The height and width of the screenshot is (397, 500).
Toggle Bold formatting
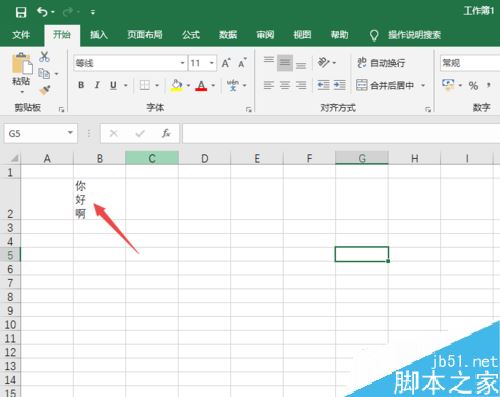point(81,85)
